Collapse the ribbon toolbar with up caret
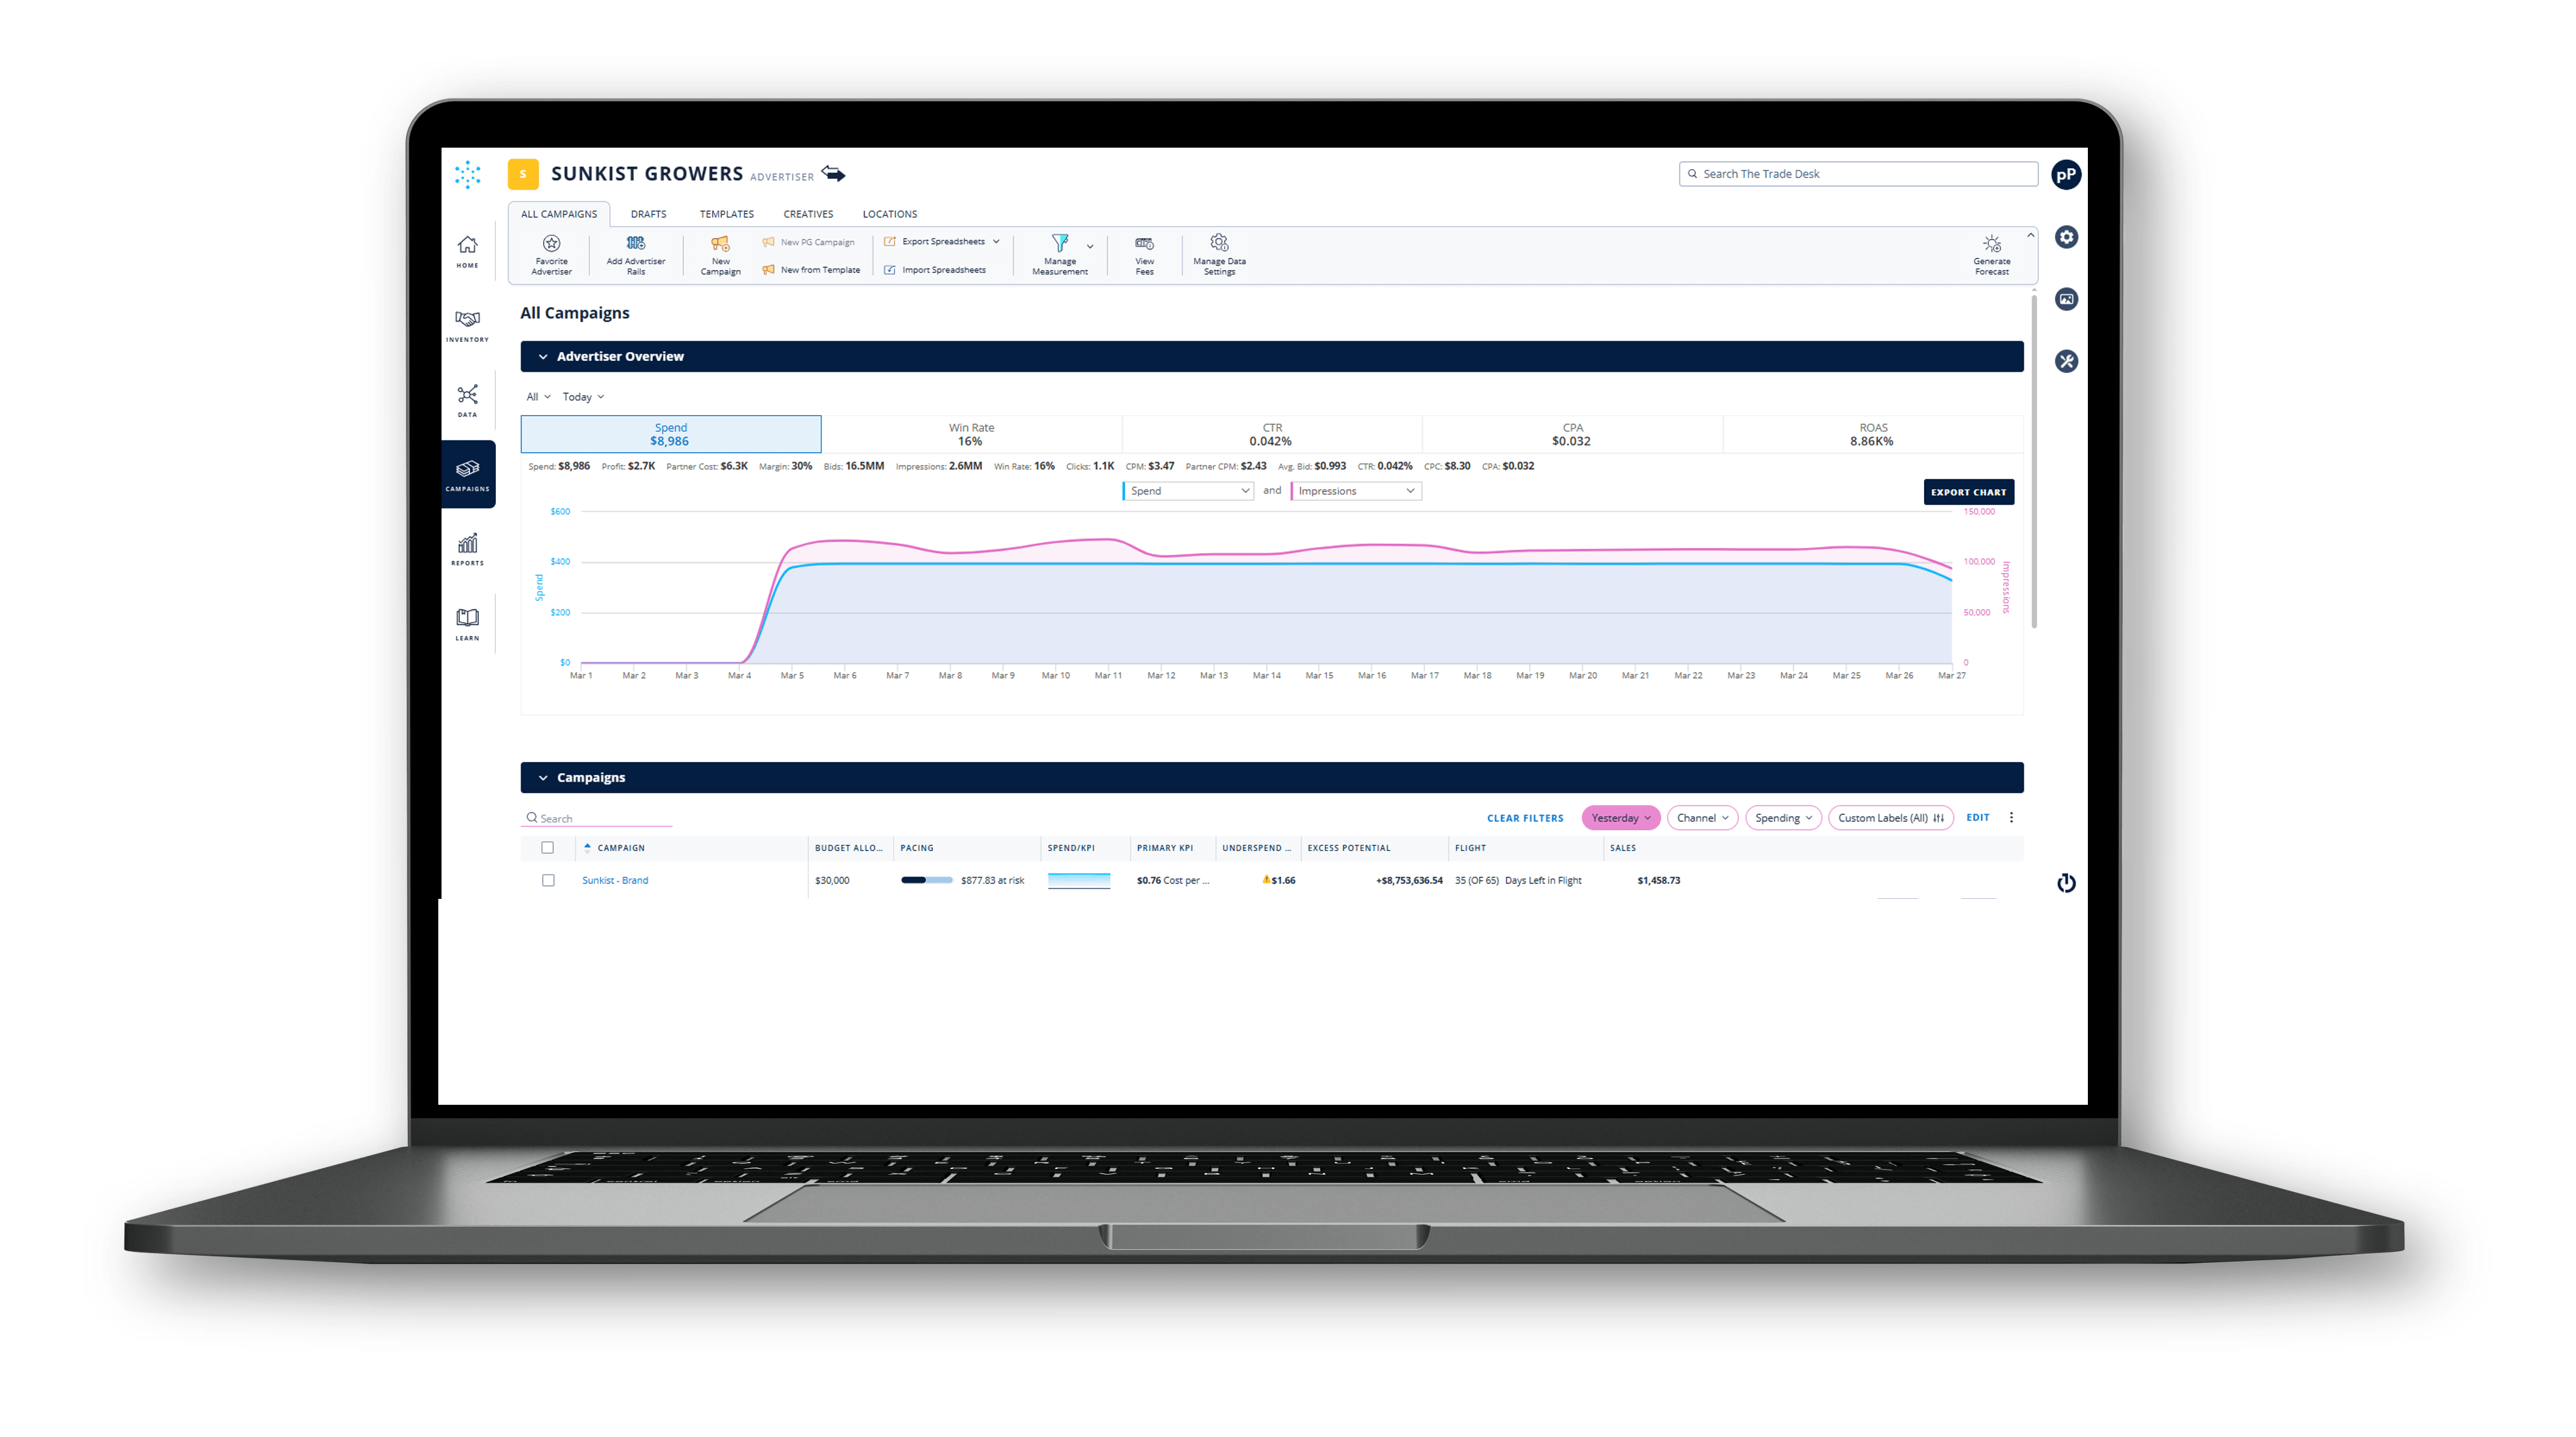 click(x=2030, y=235)
